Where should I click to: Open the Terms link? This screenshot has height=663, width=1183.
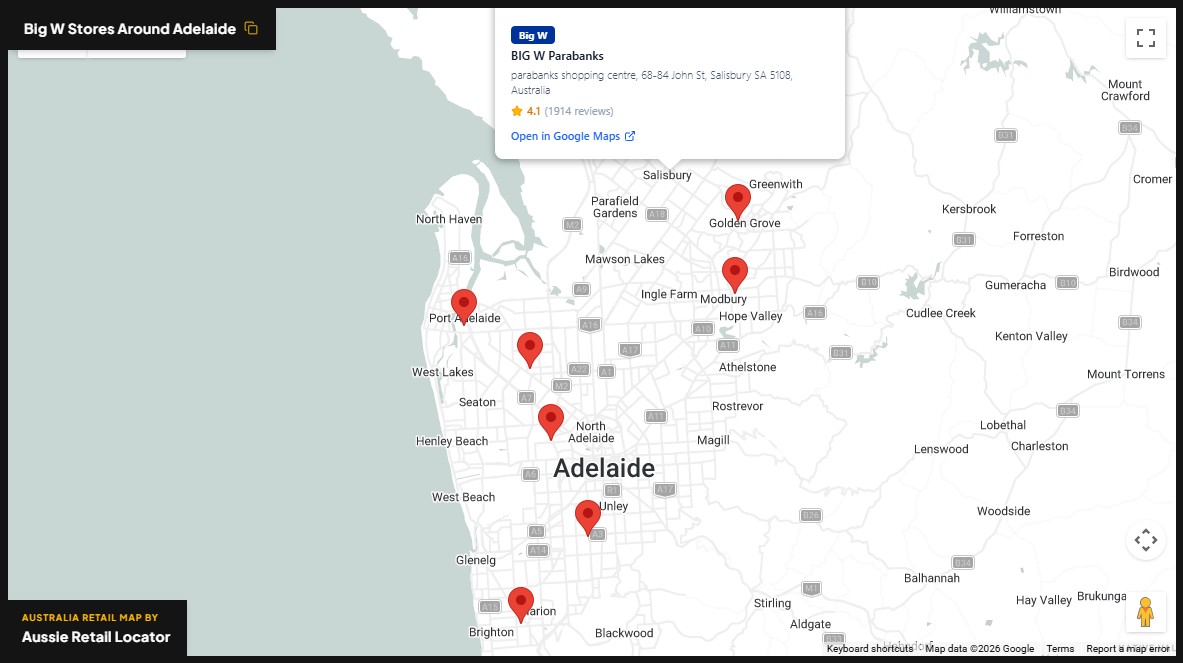(1060, 649)
